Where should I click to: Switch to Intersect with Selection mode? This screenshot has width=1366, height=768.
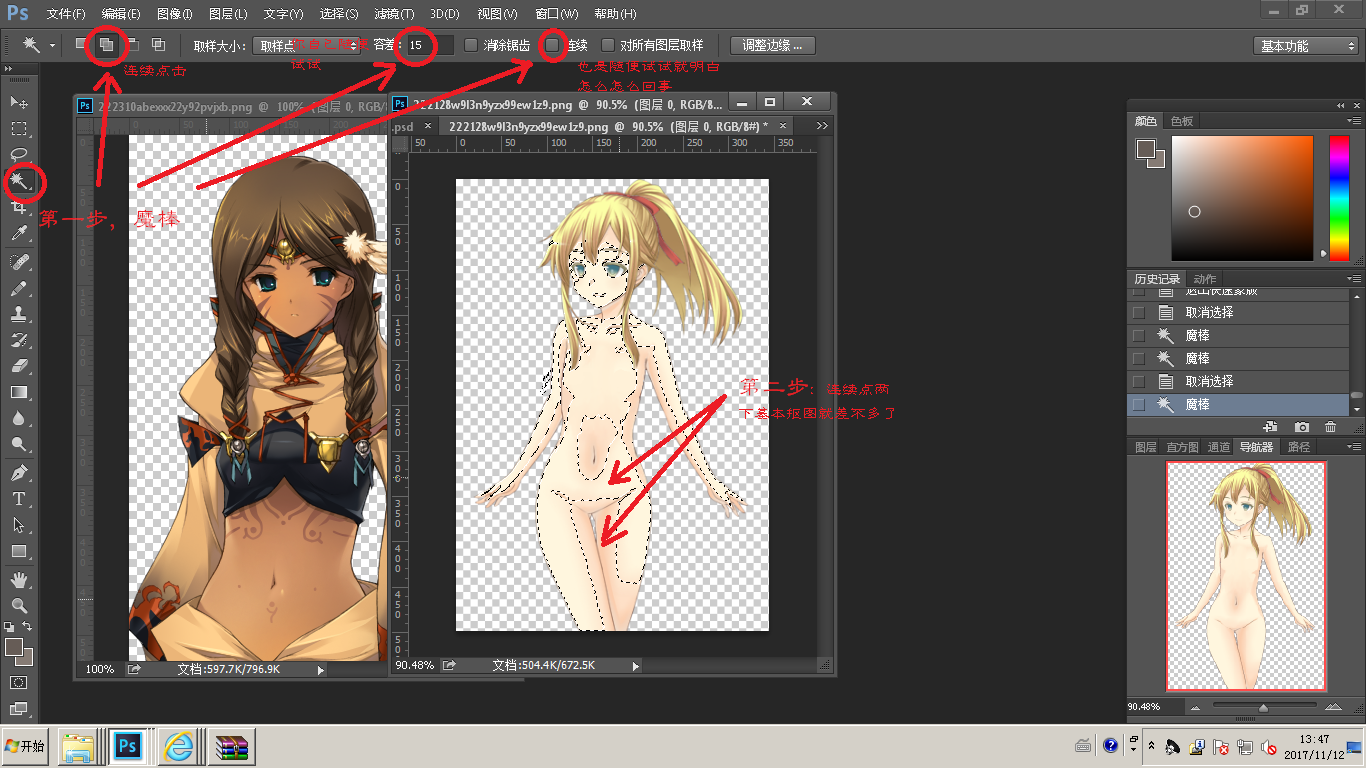(x=158, y=45)
